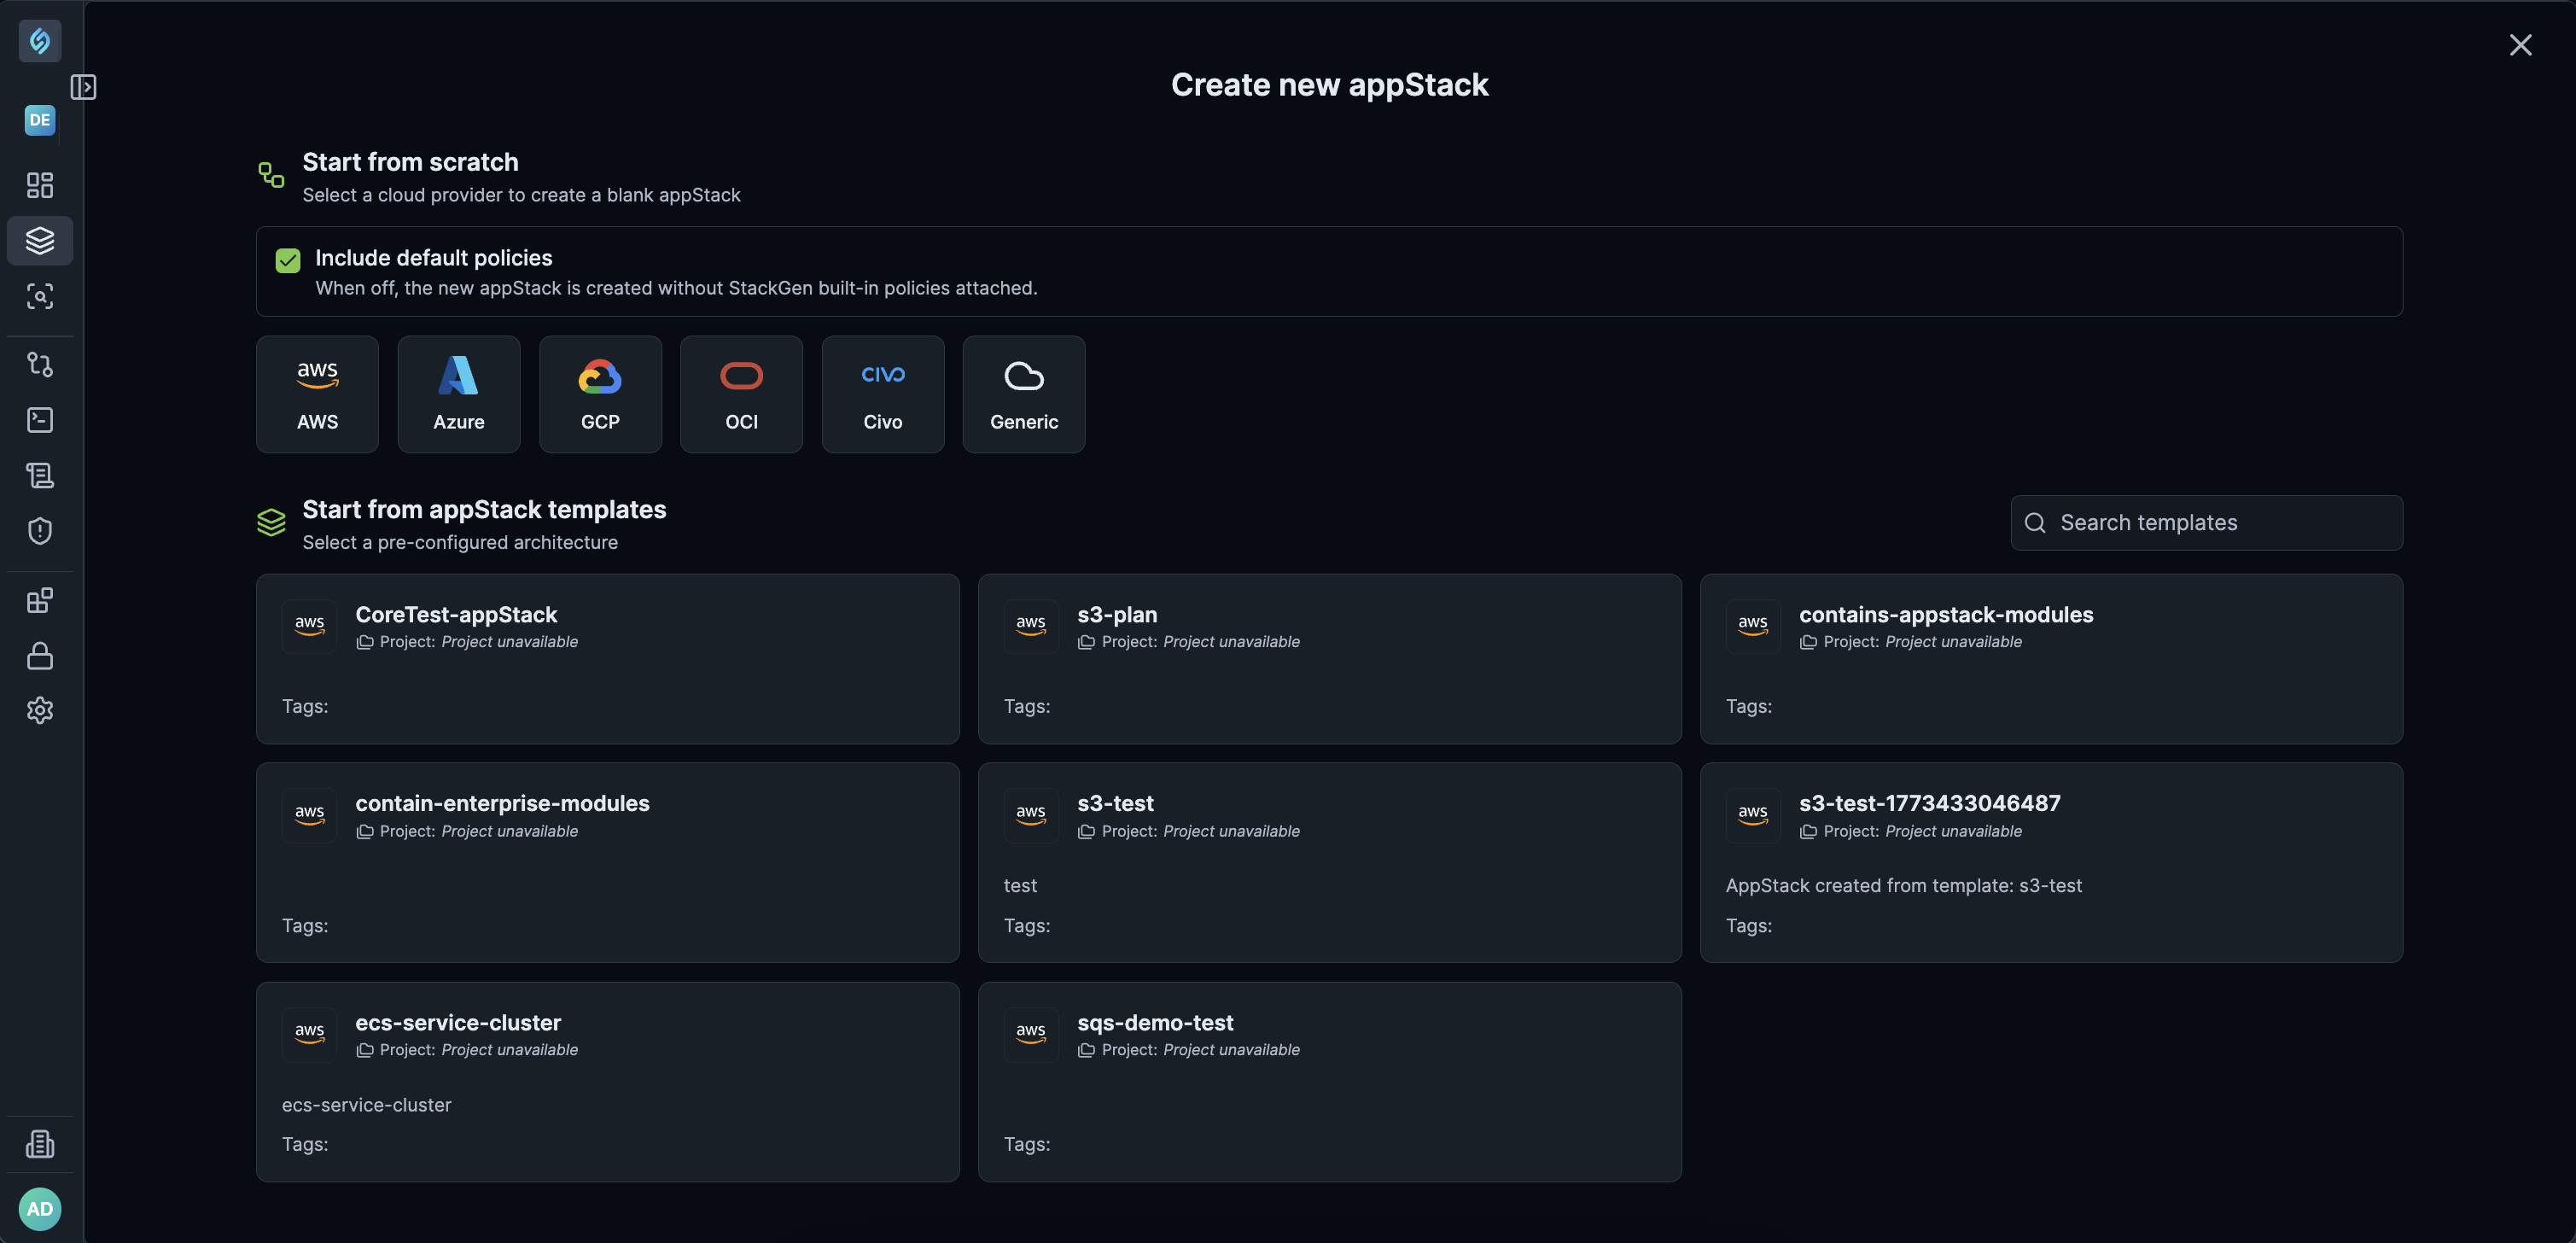Screen dimensions: 2576x1243
Task: Click AWS logo on CoreTest-appStack card
Action: 309,626
